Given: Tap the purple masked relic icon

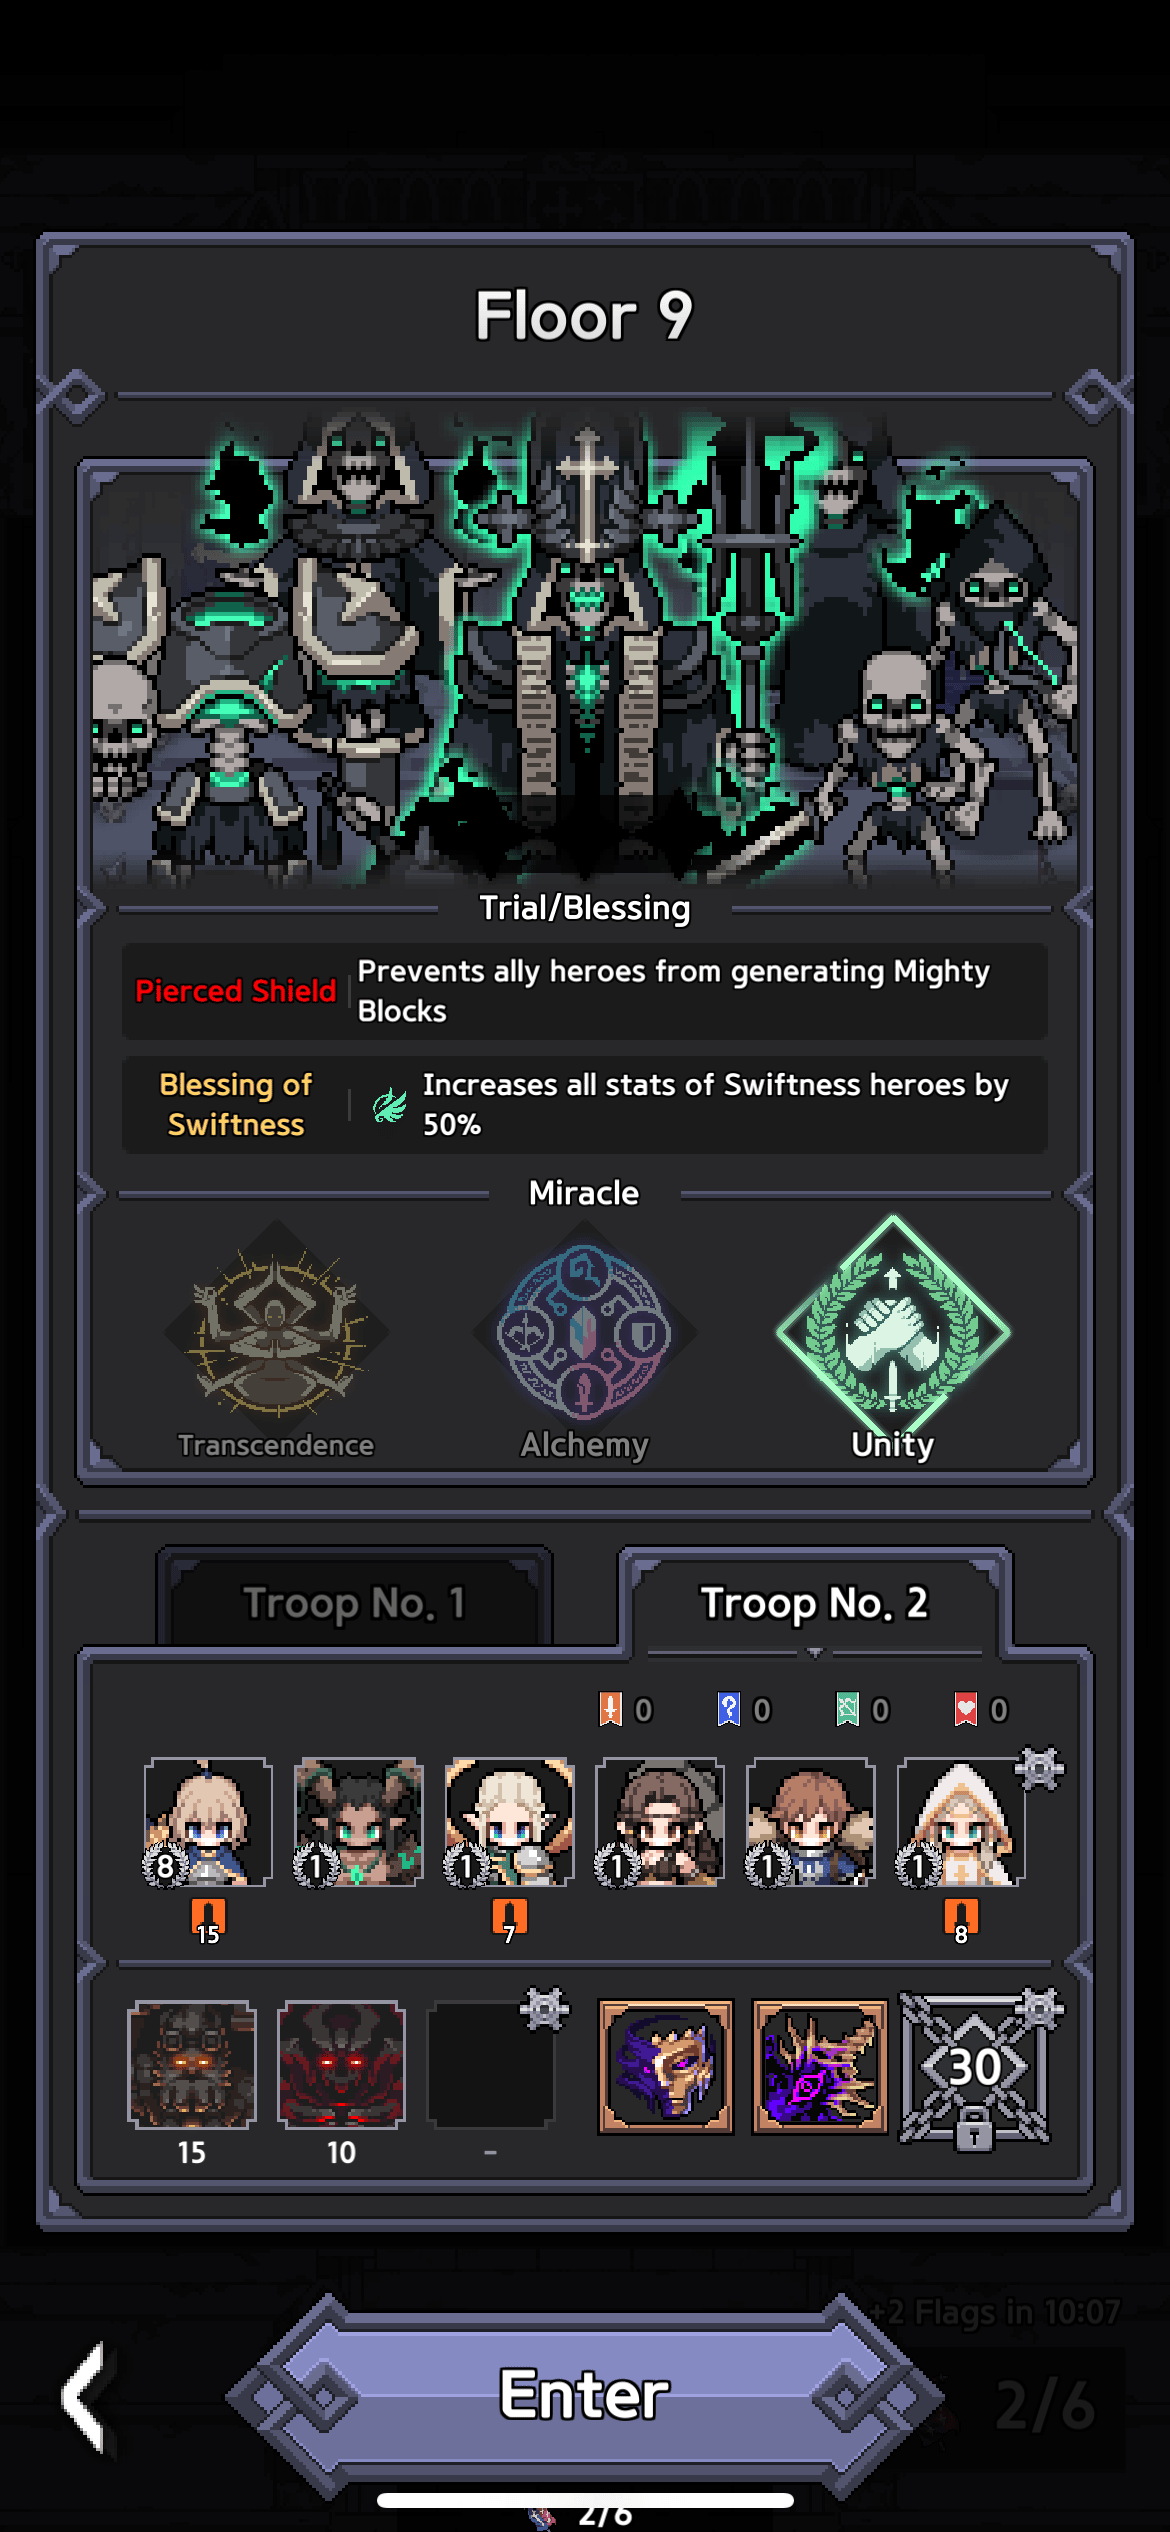Looking at the screenshot, I should [x=665, y=2066].
